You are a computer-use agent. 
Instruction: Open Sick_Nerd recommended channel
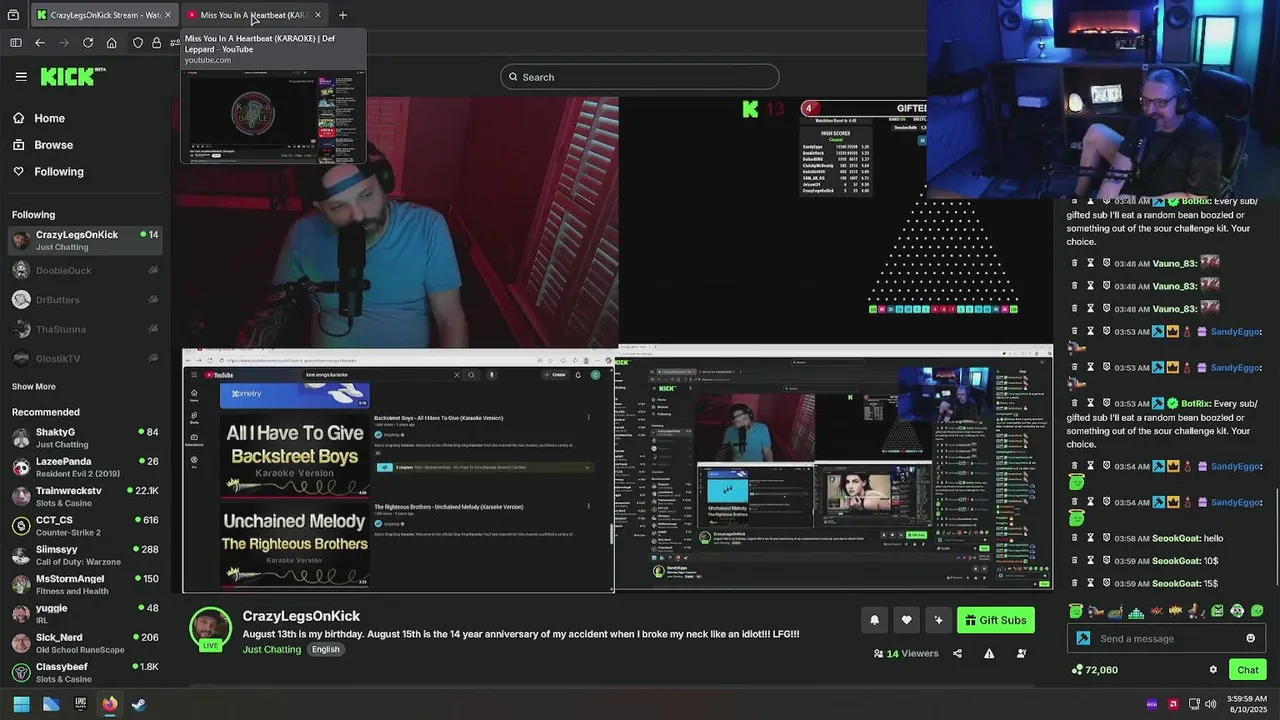(x=85, y=643)
